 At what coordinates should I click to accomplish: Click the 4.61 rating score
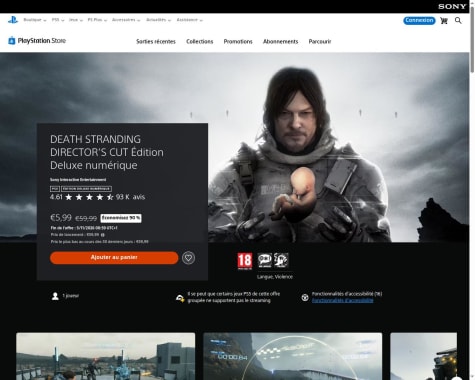[x=56, y=197]
